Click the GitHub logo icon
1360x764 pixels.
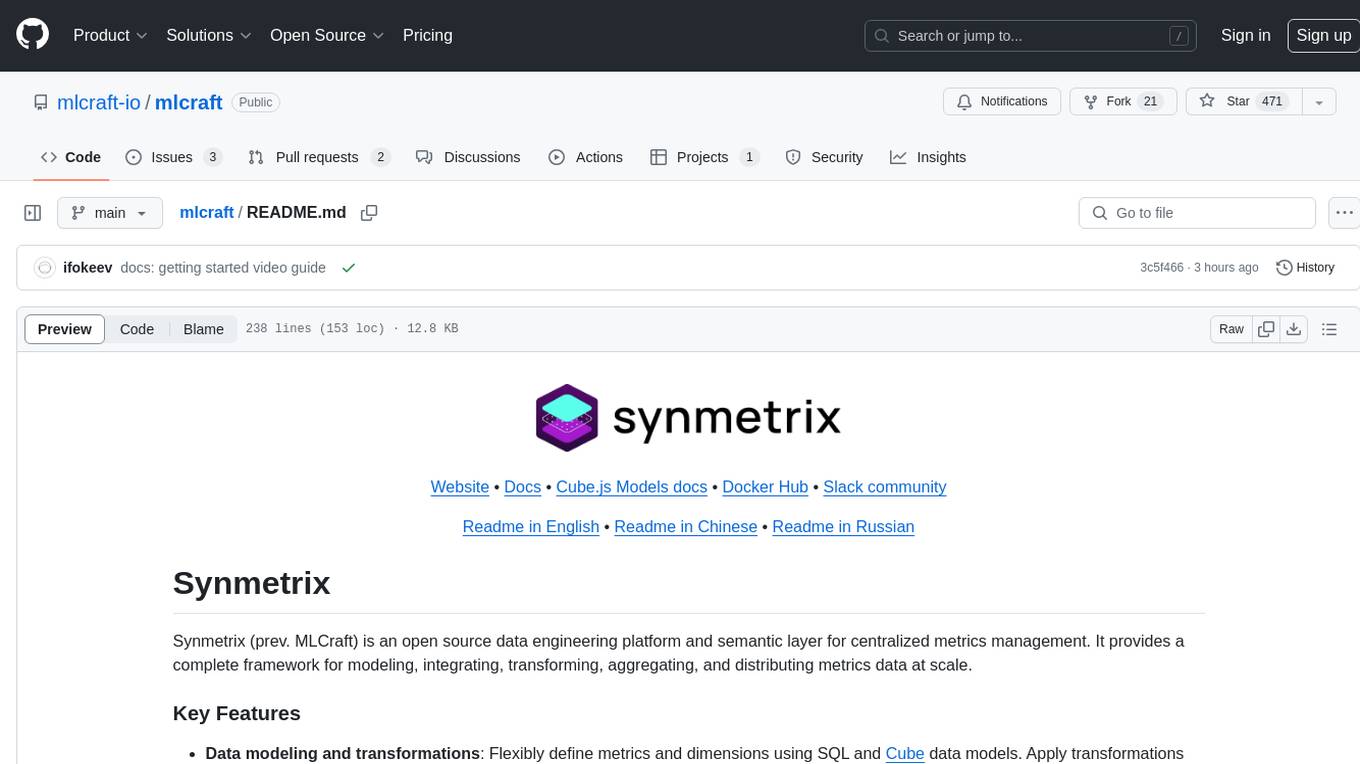pyautogui.click(x=32, y=35)
